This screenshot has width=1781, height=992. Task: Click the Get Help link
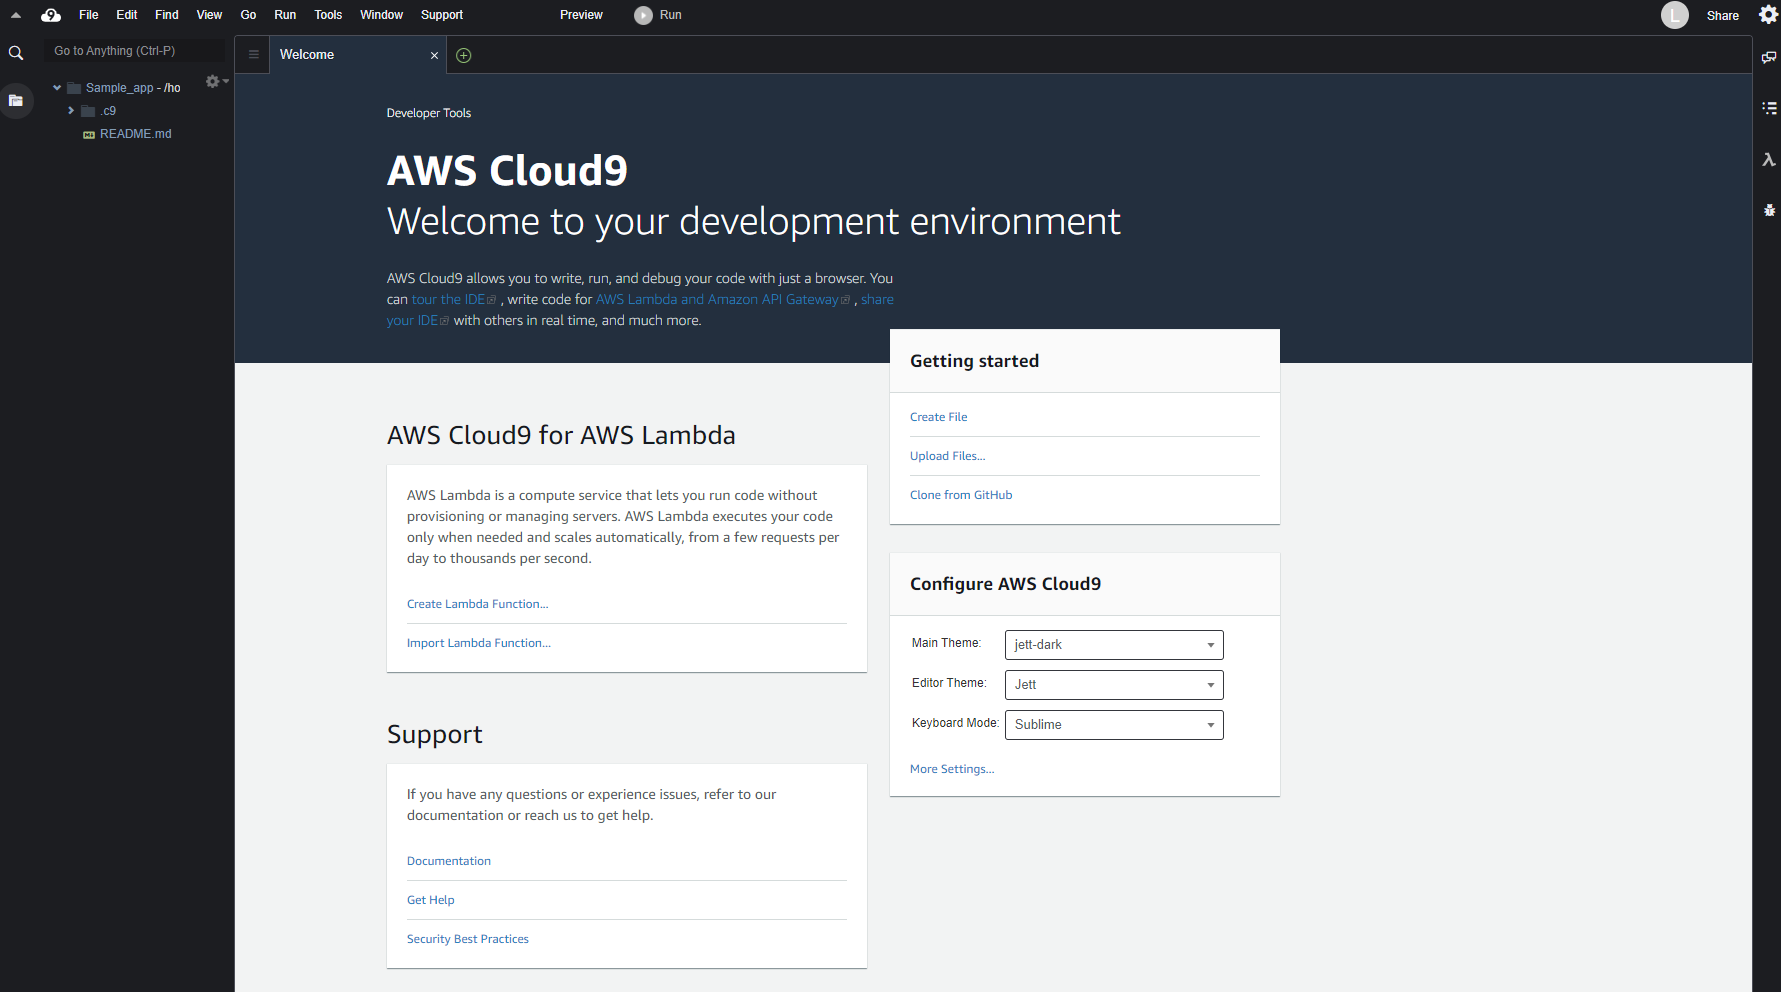(x=430, y=900)
